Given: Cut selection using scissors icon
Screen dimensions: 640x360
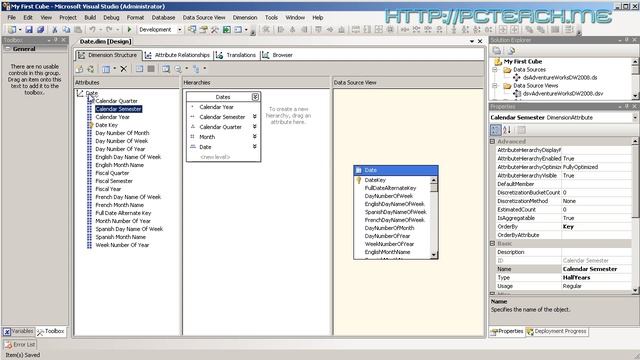Looking at the screenshot, I should click(55, 30).
